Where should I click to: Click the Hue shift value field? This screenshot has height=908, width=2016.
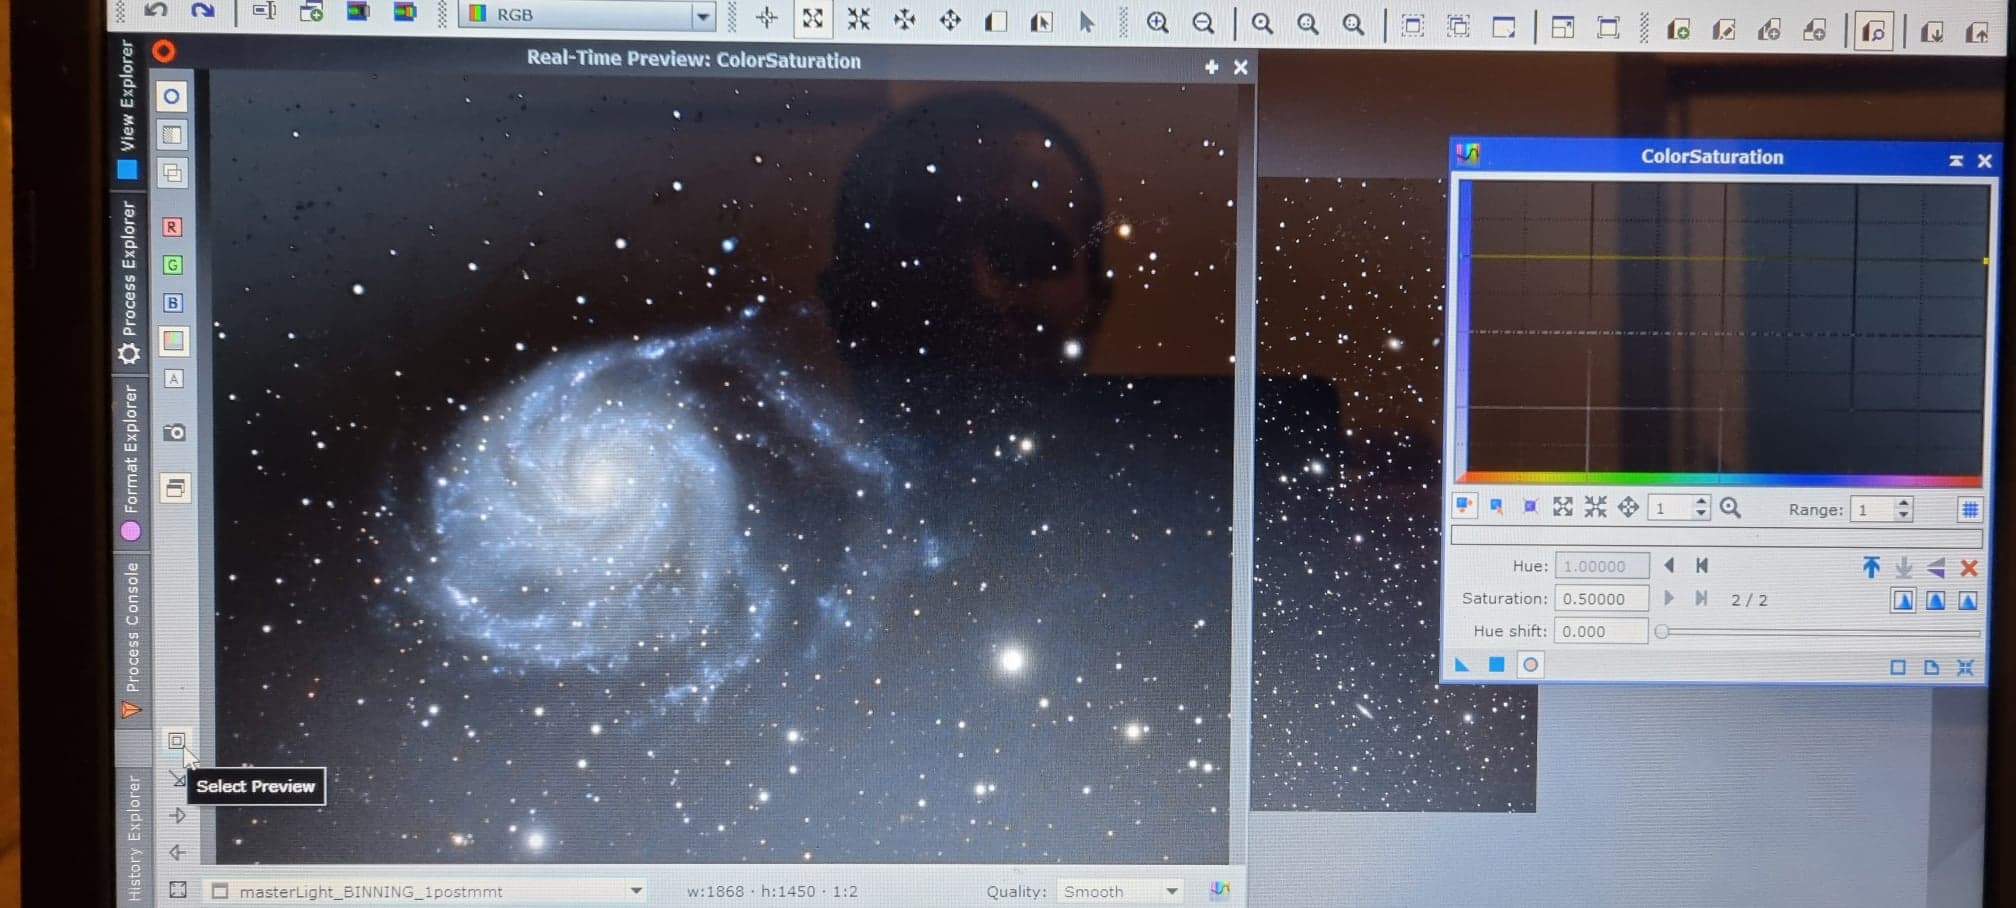click(x=1600, y=631)
